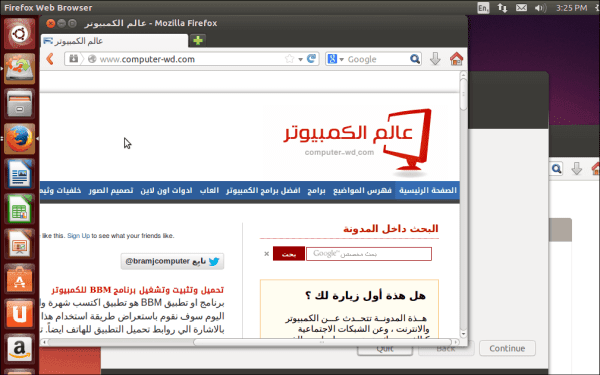600x375 pixels.
Task: Click the Twitter bird follow icon
Action: coord(214,261)
